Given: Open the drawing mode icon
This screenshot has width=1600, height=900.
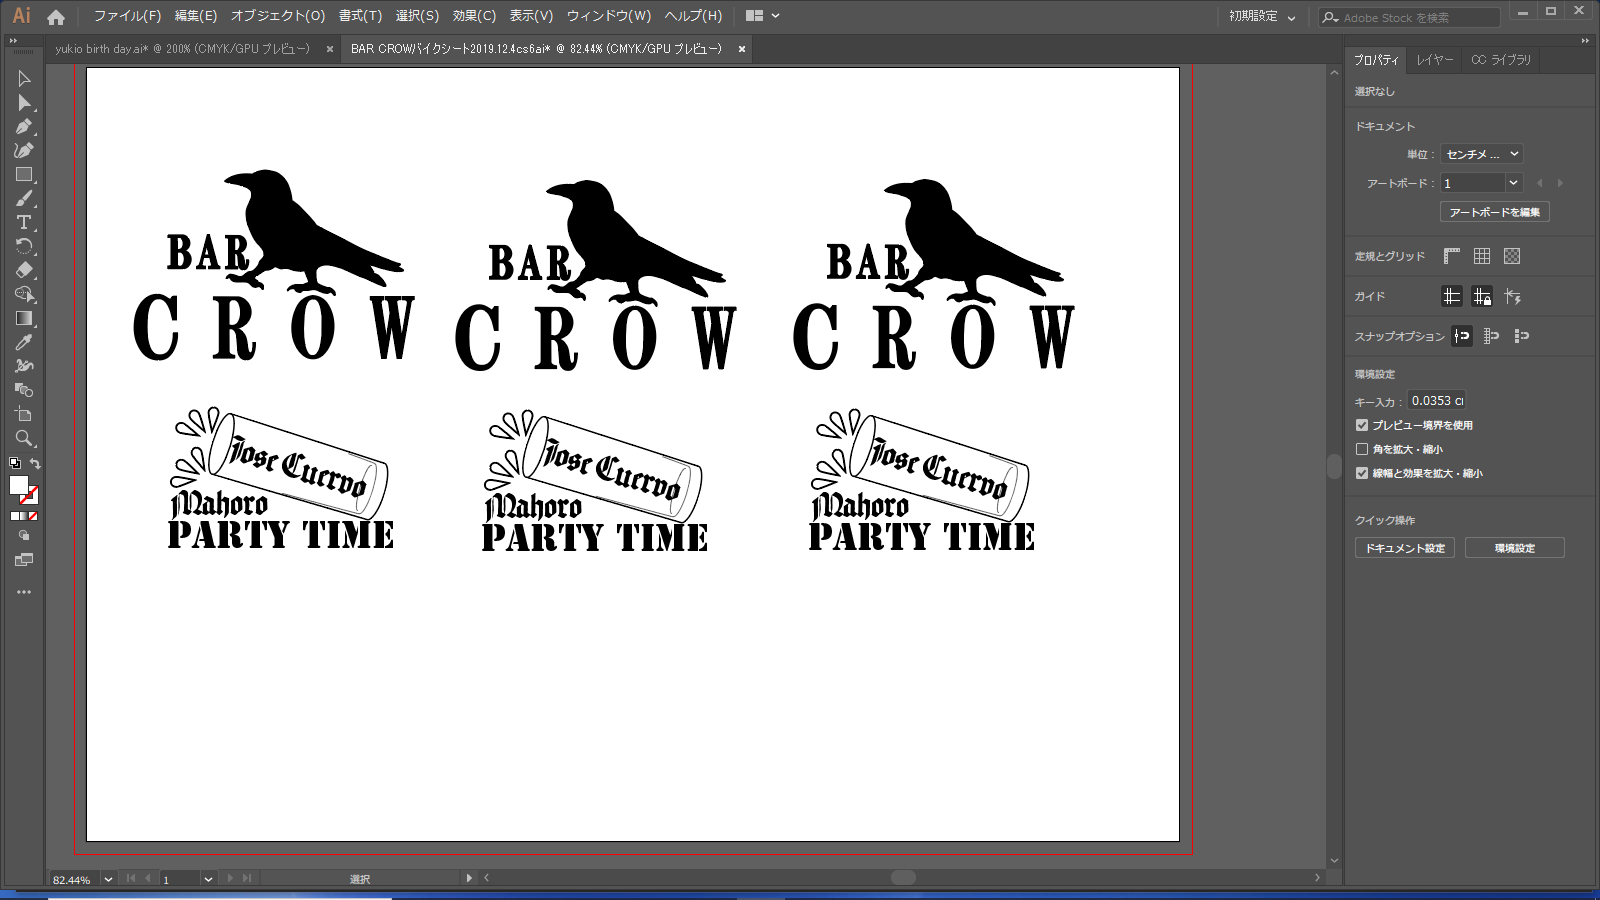Looking at the screenshot, I should (24, 536).
